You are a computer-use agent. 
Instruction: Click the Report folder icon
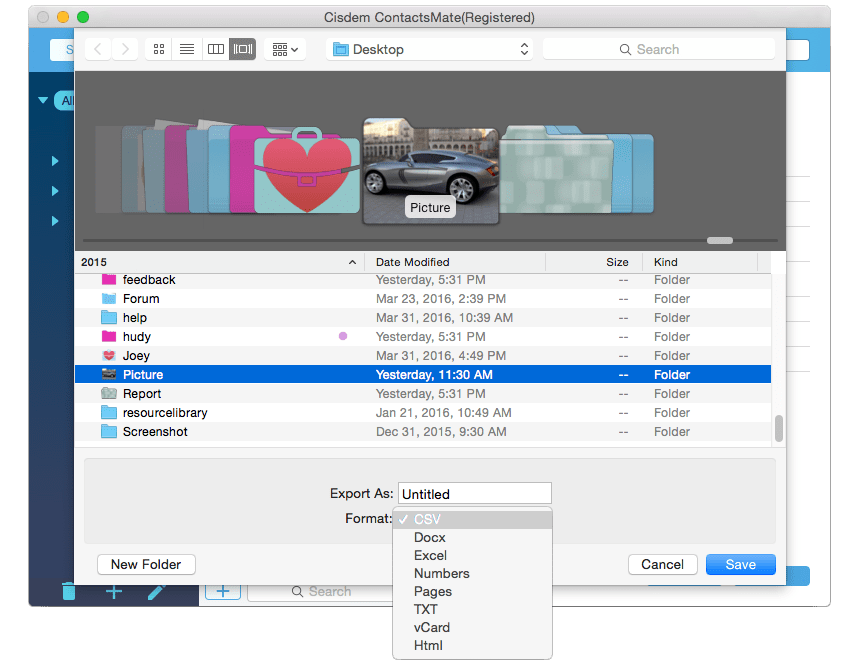click(109, 393)
